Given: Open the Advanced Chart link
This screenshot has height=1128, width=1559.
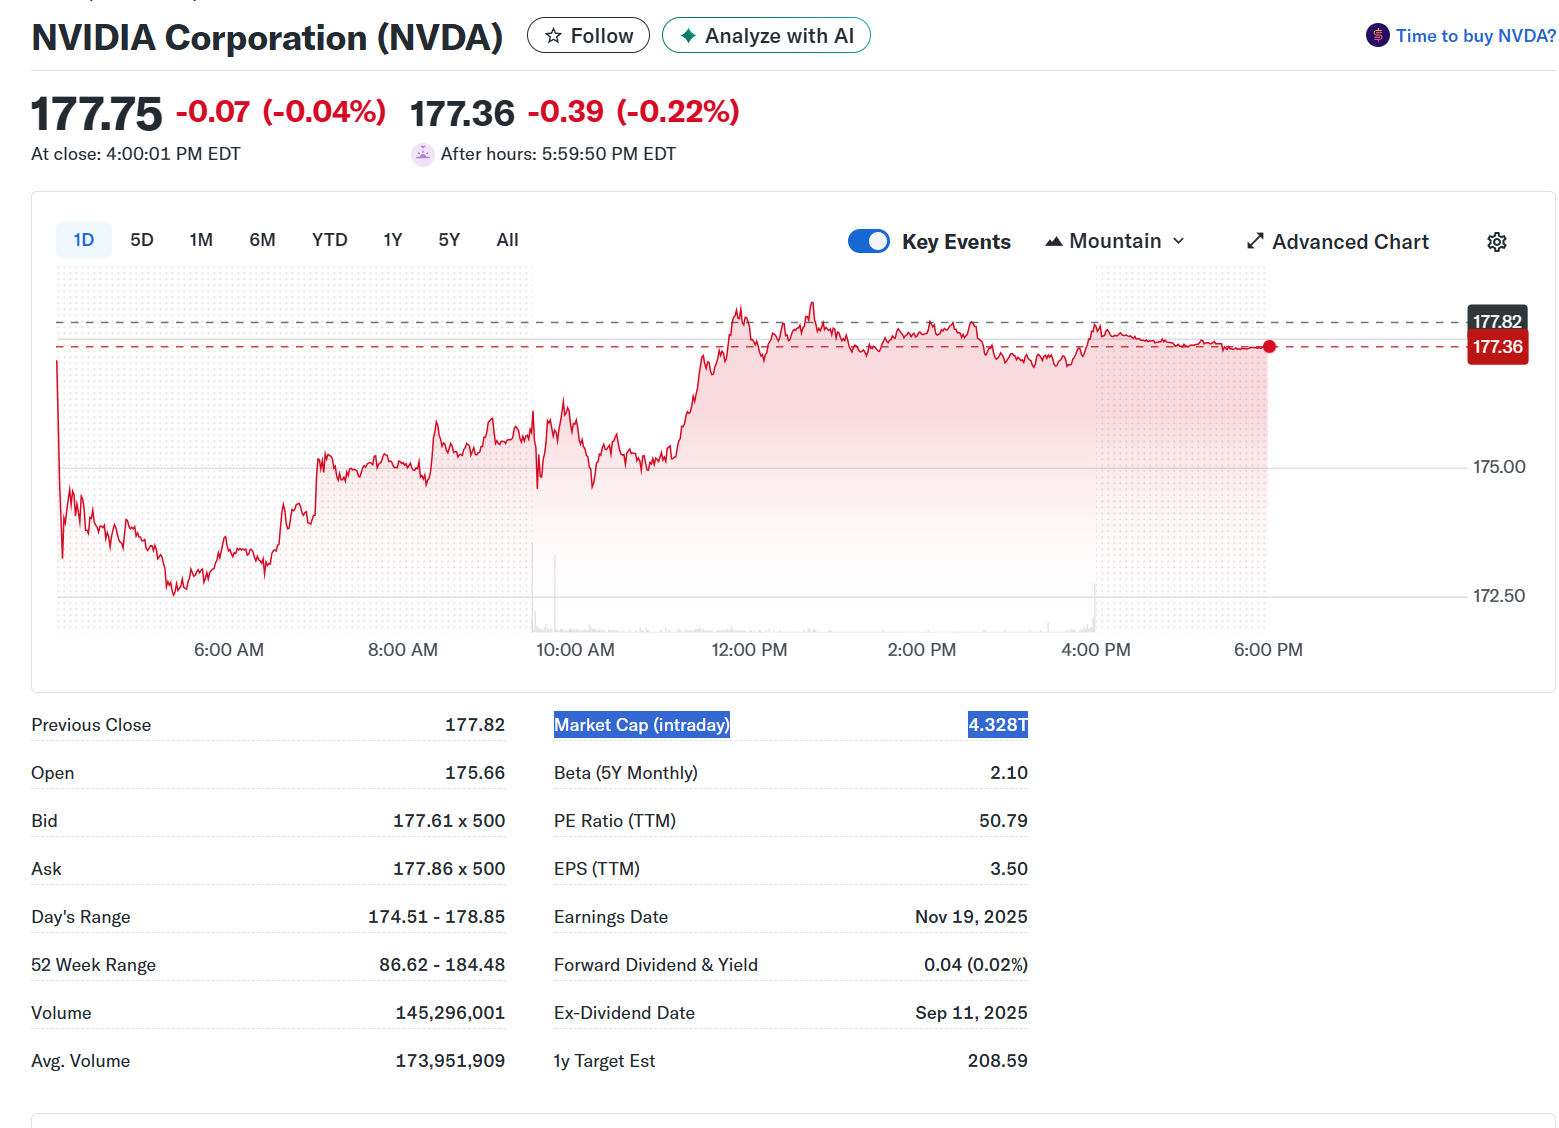Looking at the screenshot, I should click(x=1338, y=242).
